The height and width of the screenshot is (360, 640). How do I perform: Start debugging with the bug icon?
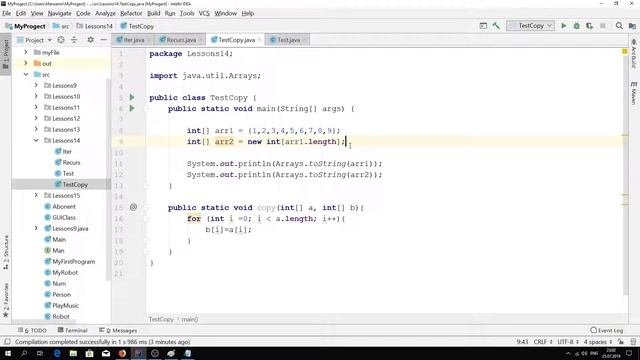[x=576, y=26]
